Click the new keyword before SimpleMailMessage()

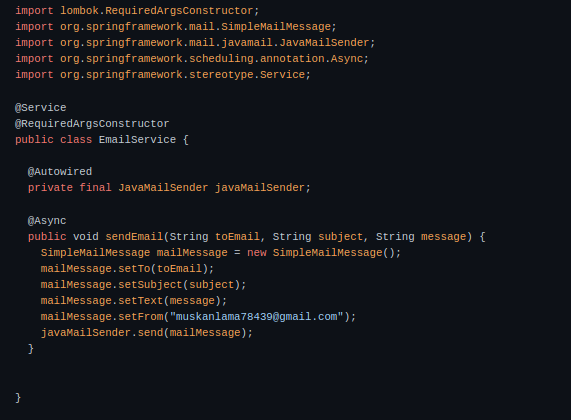point(257,253)
